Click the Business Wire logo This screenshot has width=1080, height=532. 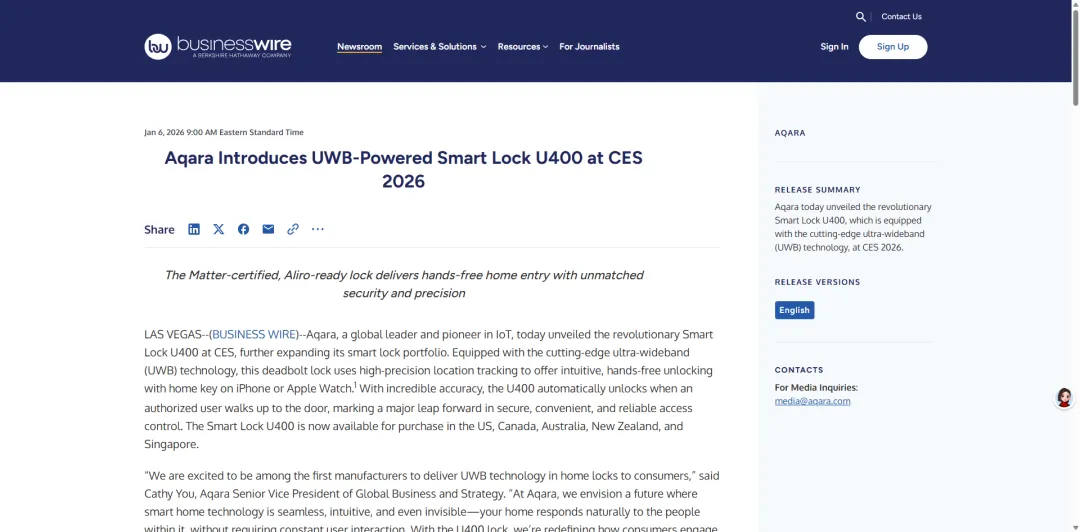point(218,46)
